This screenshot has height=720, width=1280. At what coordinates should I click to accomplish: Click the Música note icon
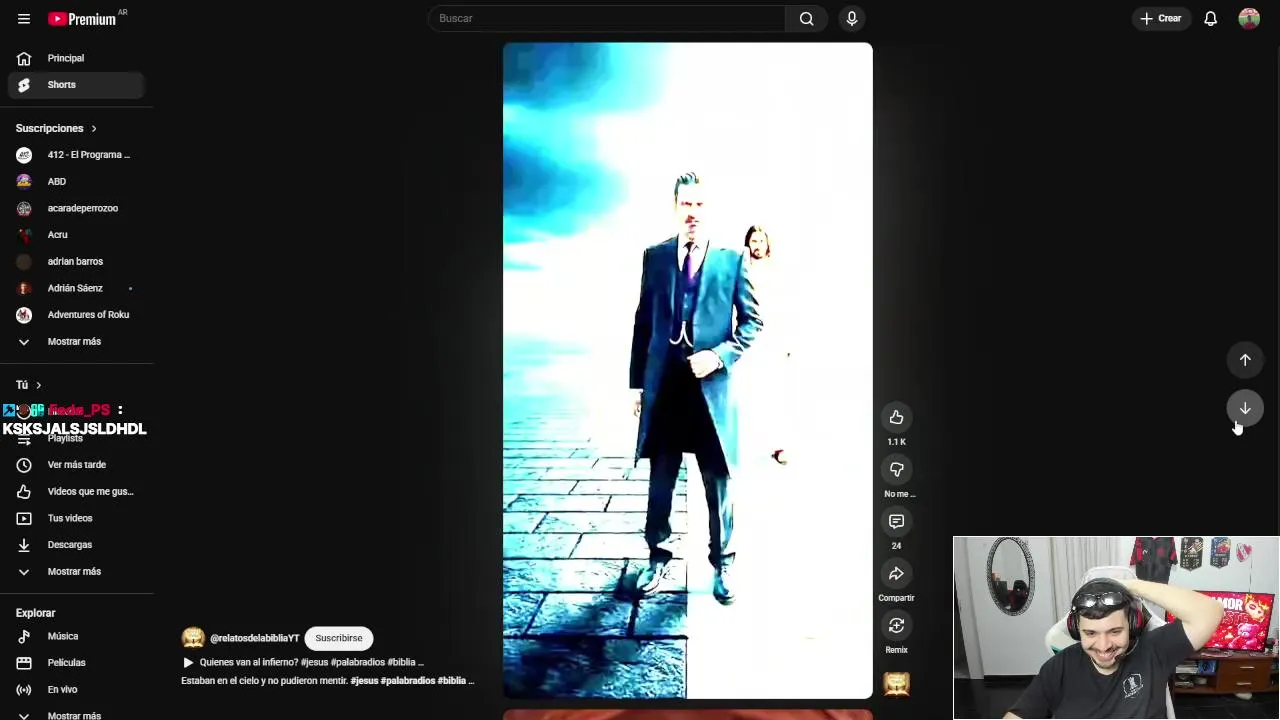tap(24, 636)
